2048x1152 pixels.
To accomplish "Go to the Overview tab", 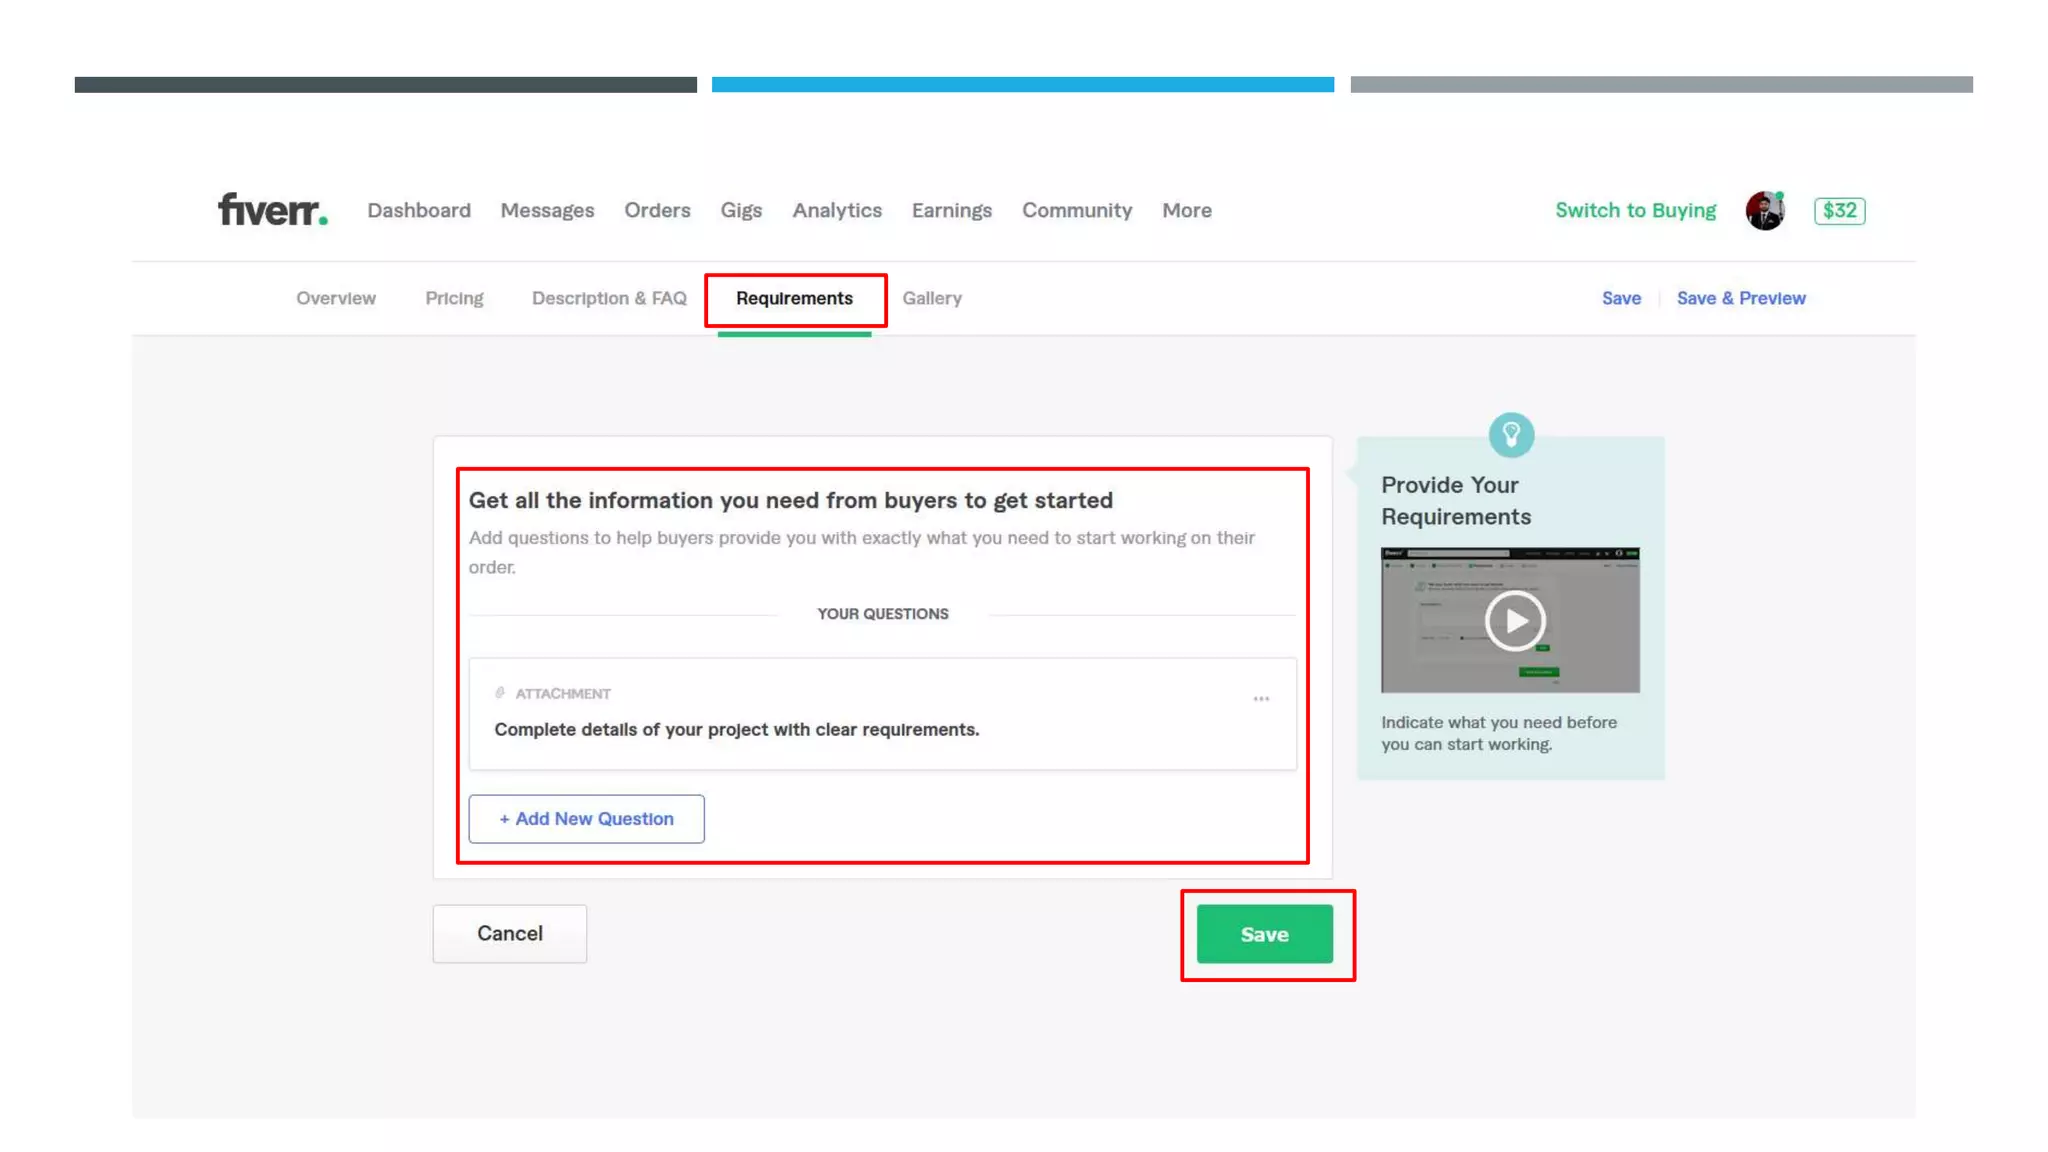I will tap(336, 298).
